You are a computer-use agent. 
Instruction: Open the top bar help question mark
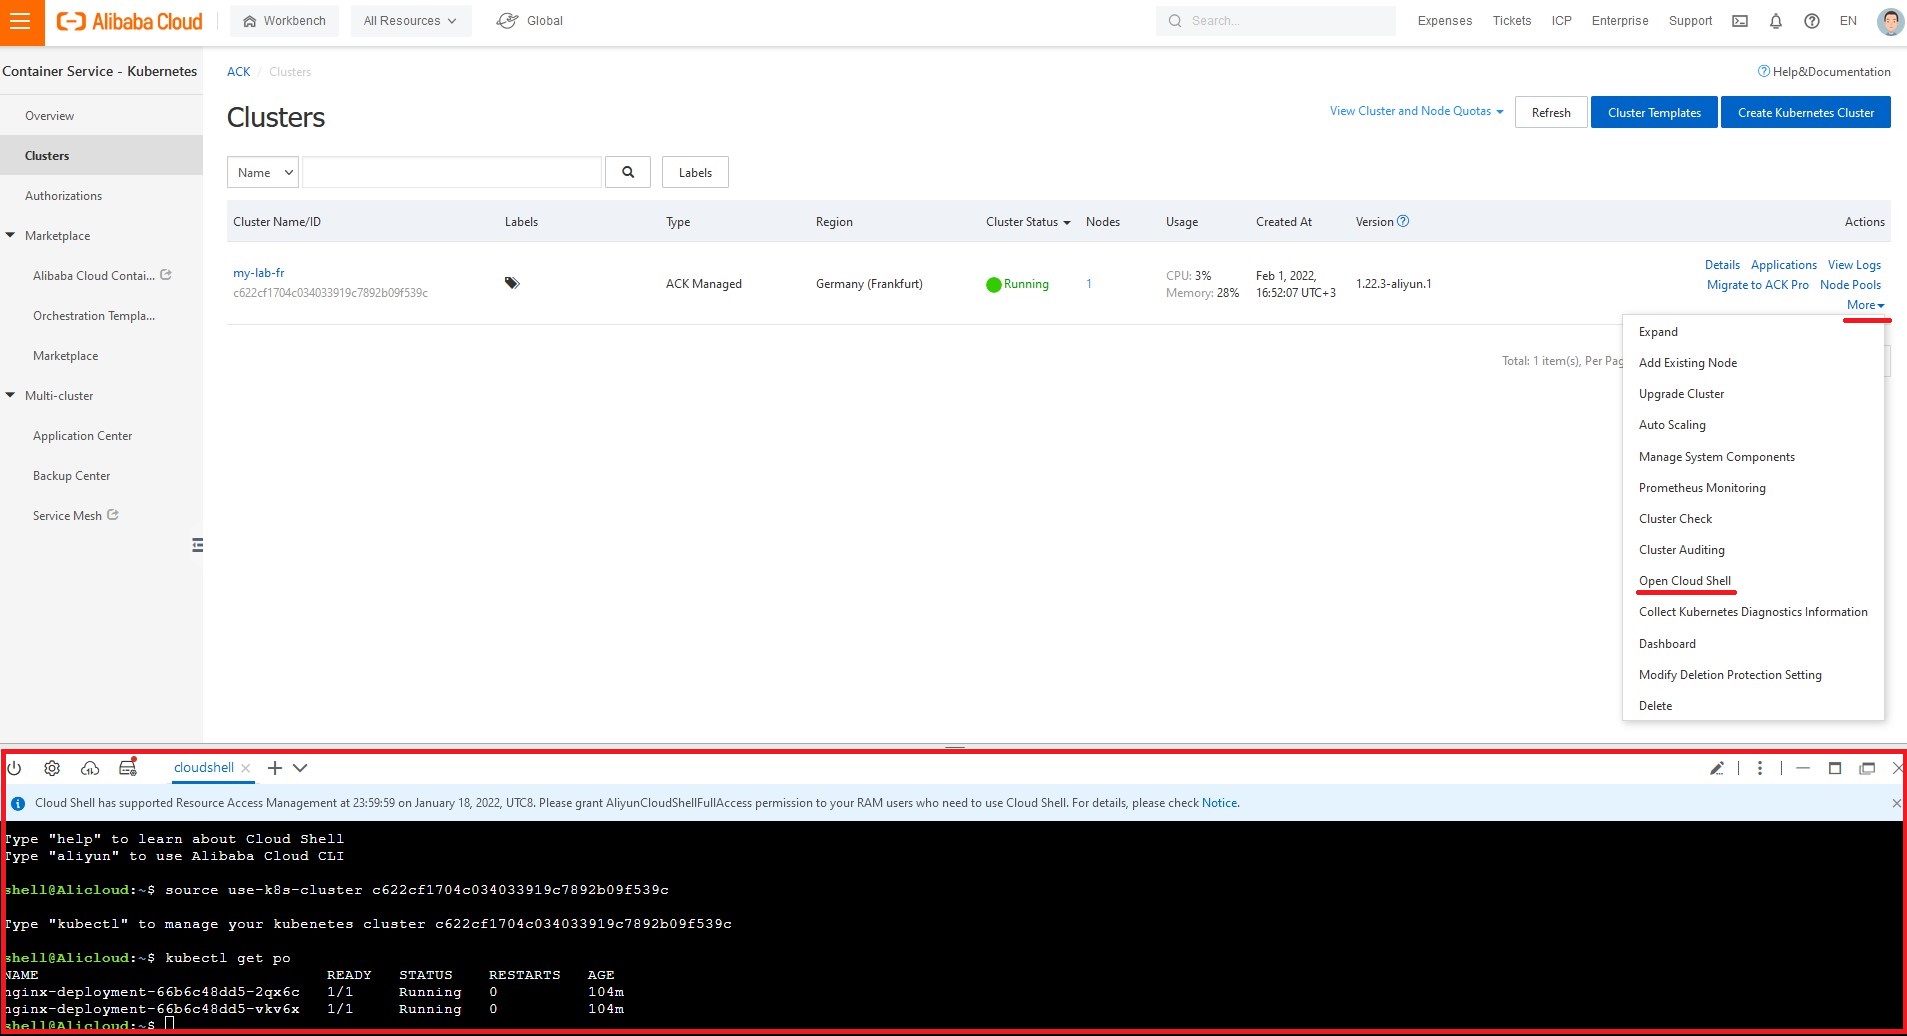tap(1812, 21)
